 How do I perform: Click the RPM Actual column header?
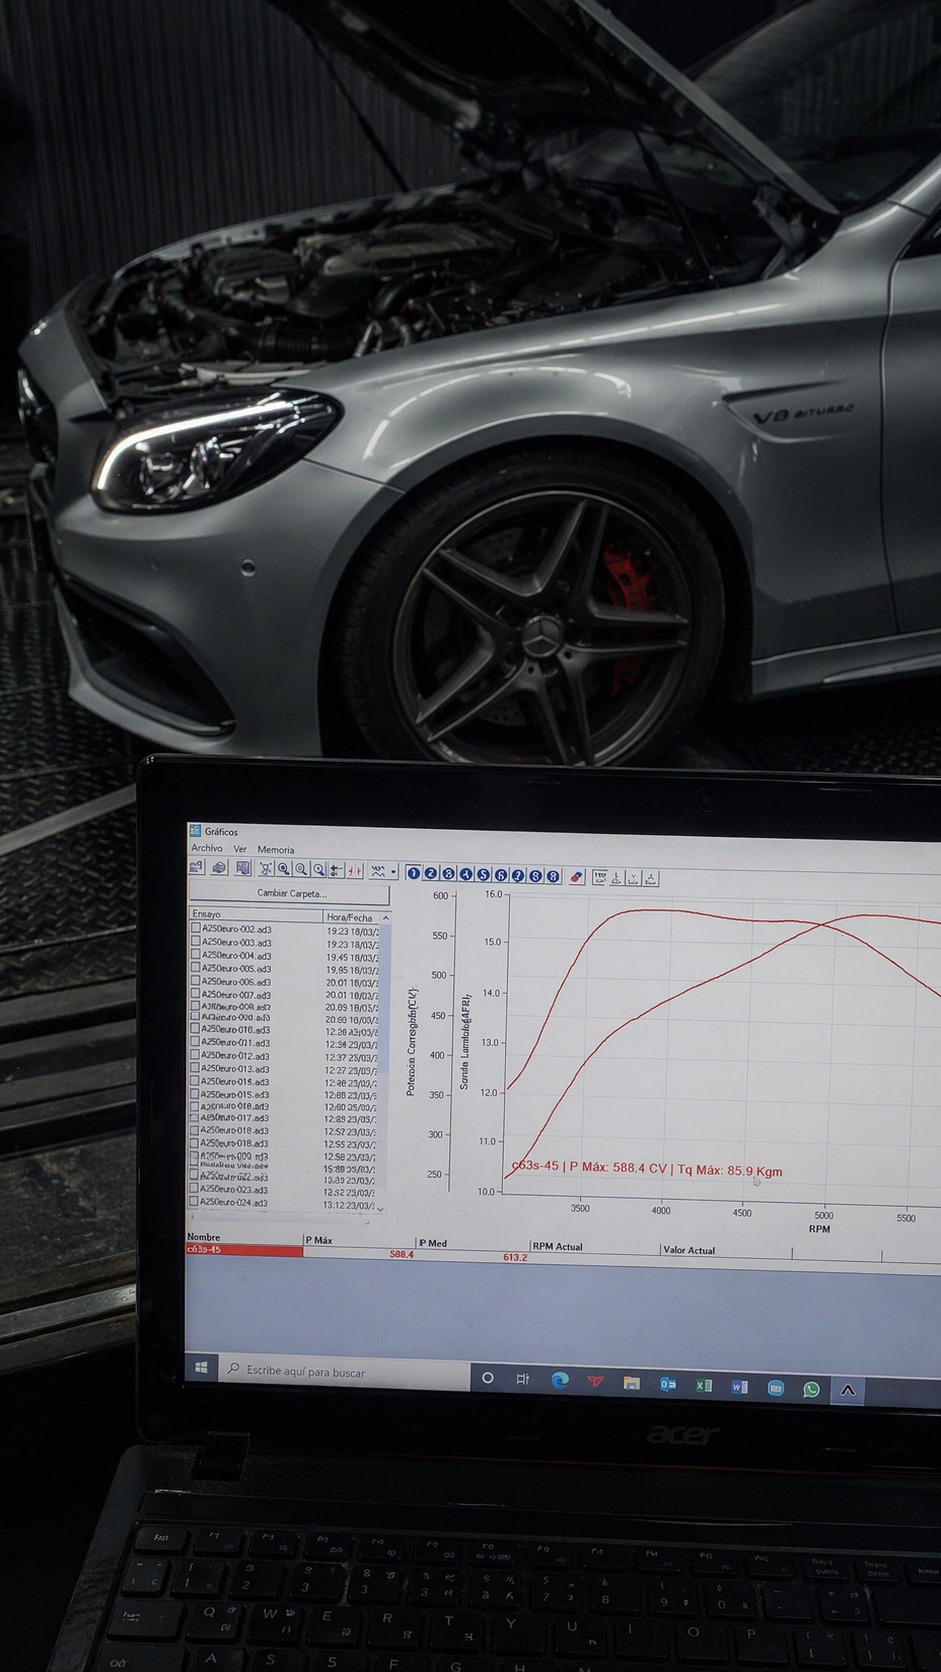(x=594, y=1247)
